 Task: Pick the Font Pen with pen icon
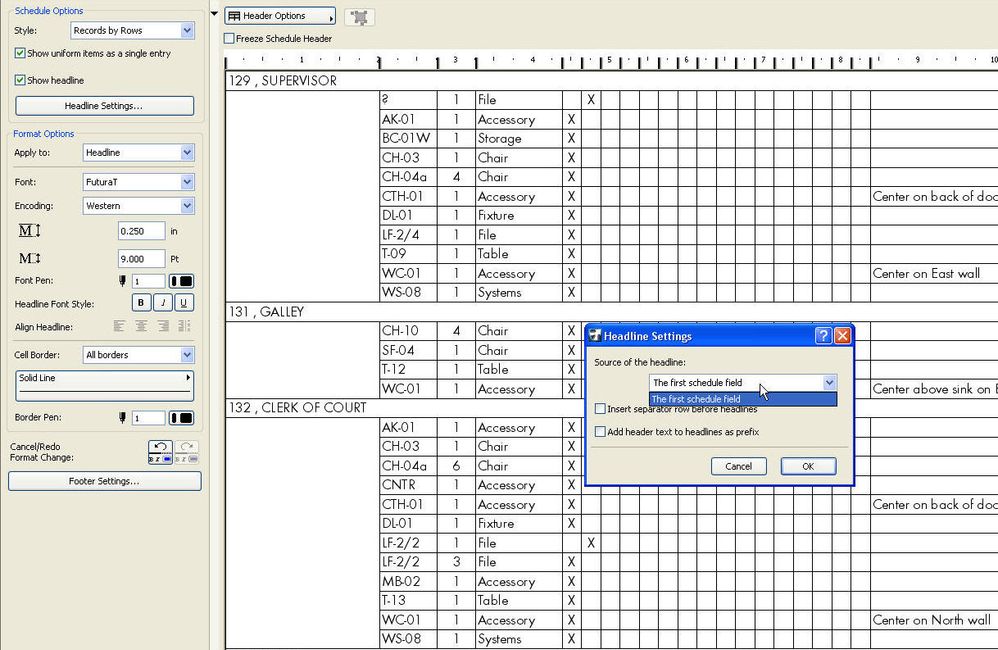point(120,281)
